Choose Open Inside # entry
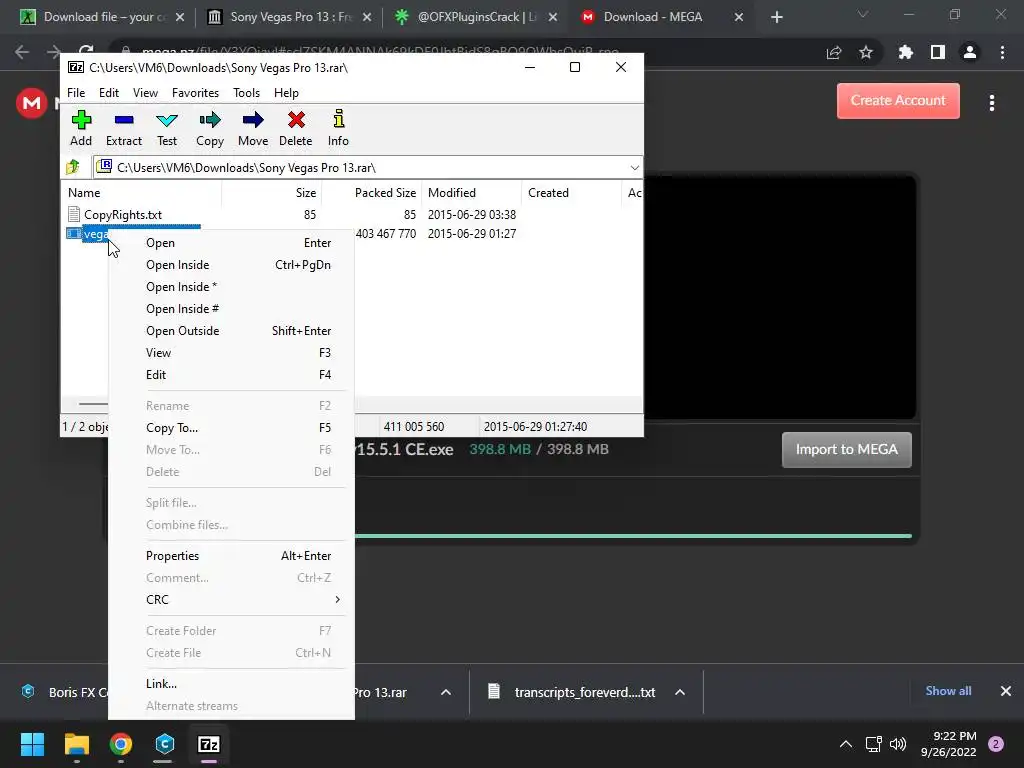The image size is (1024, 768). tap(231, 309)
